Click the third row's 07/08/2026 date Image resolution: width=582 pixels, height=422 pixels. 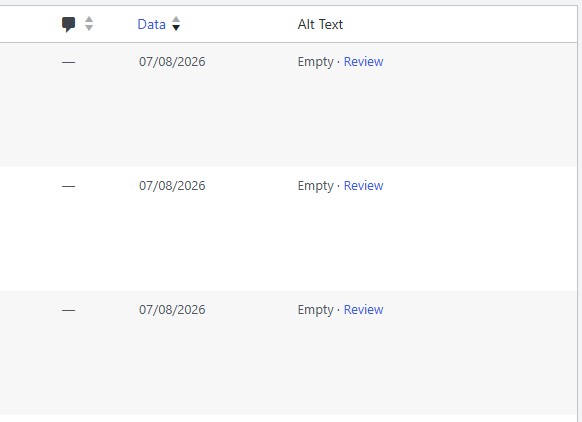click(172, 310)
